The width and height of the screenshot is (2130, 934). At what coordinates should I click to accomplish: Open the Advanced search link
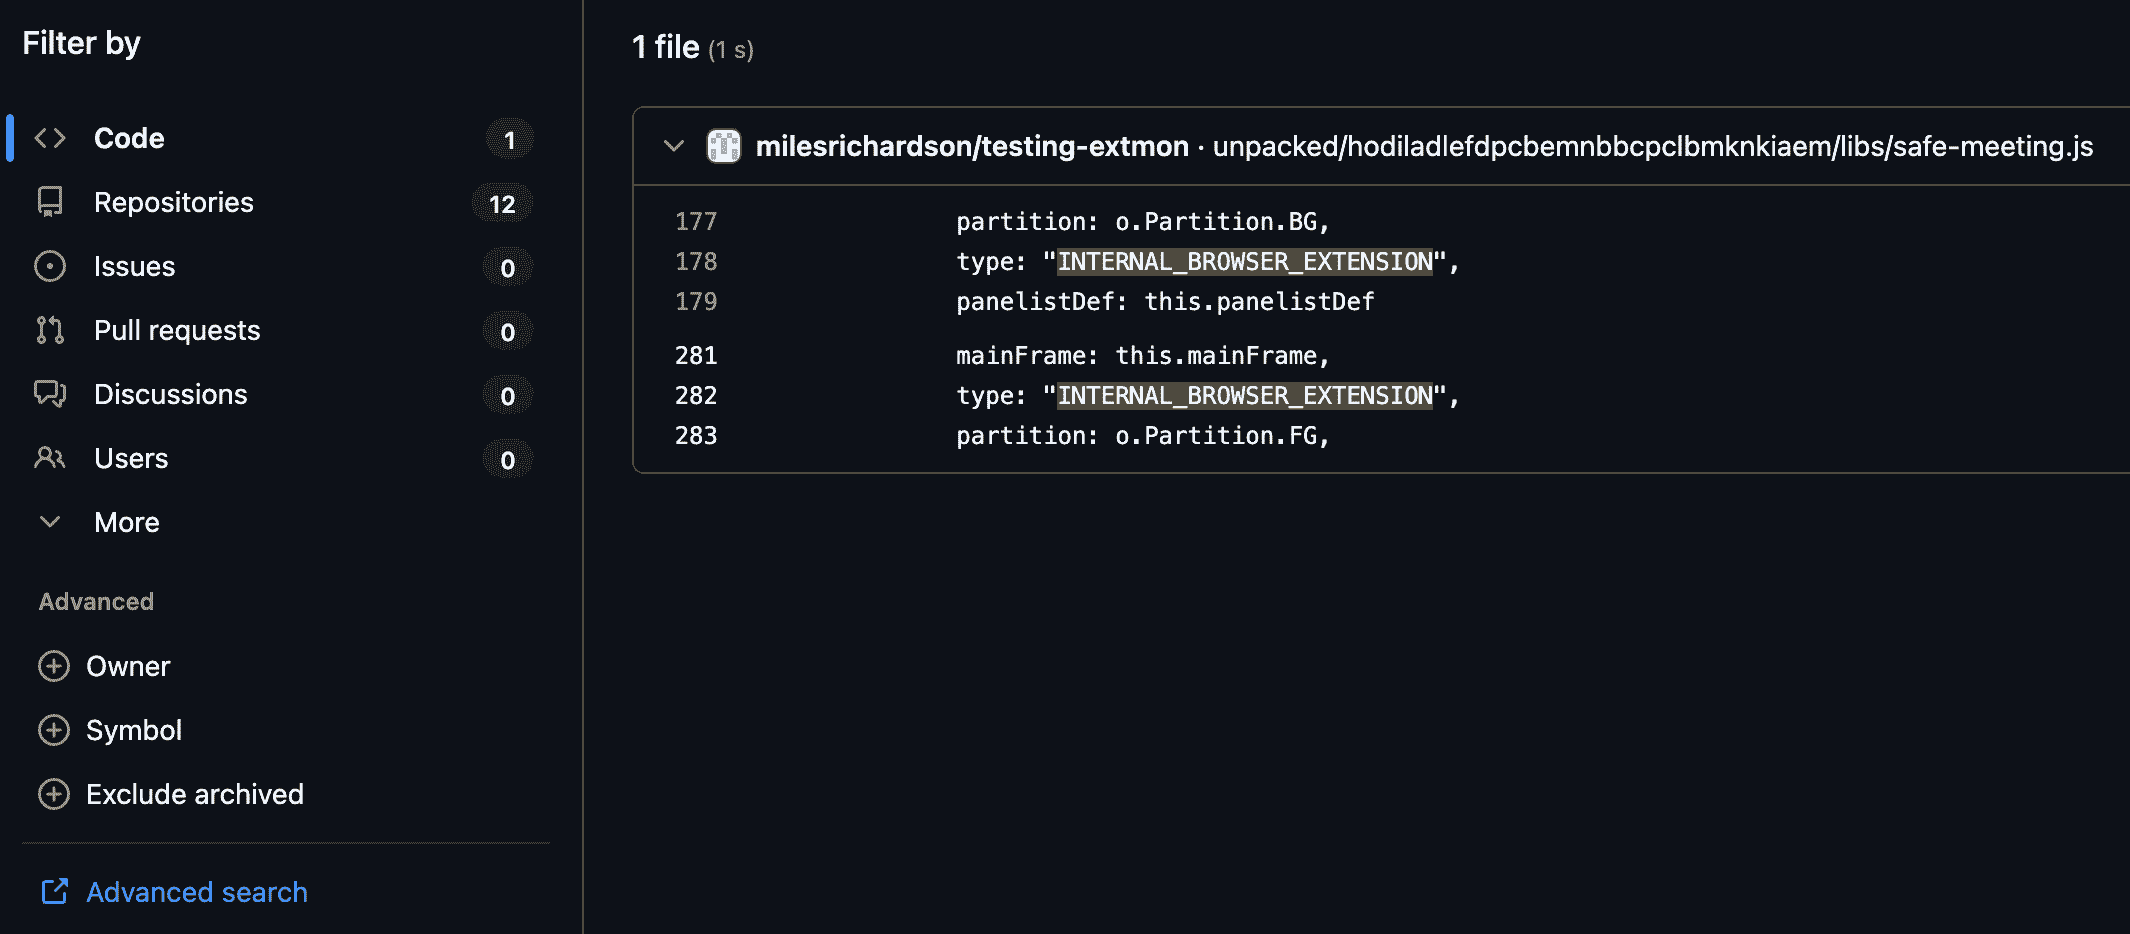click(x=196, y=892)
